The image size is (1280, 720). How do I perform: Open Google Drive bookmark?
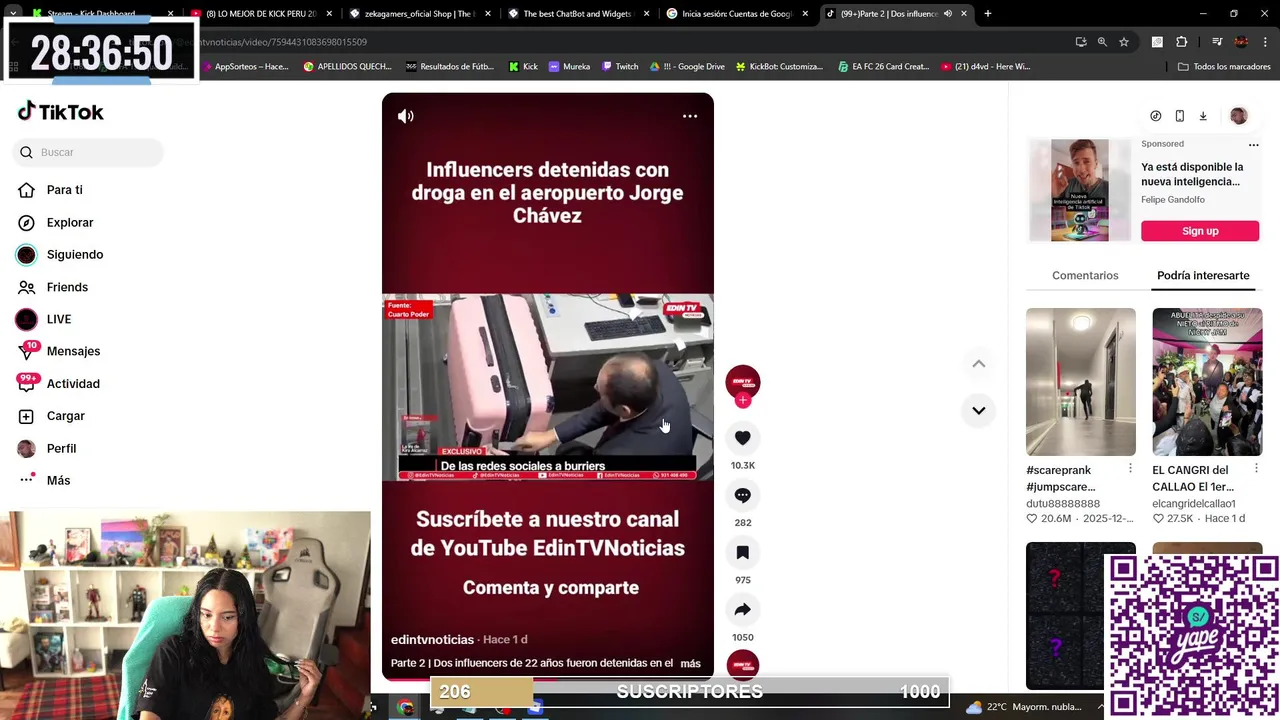tap(686, 66)
